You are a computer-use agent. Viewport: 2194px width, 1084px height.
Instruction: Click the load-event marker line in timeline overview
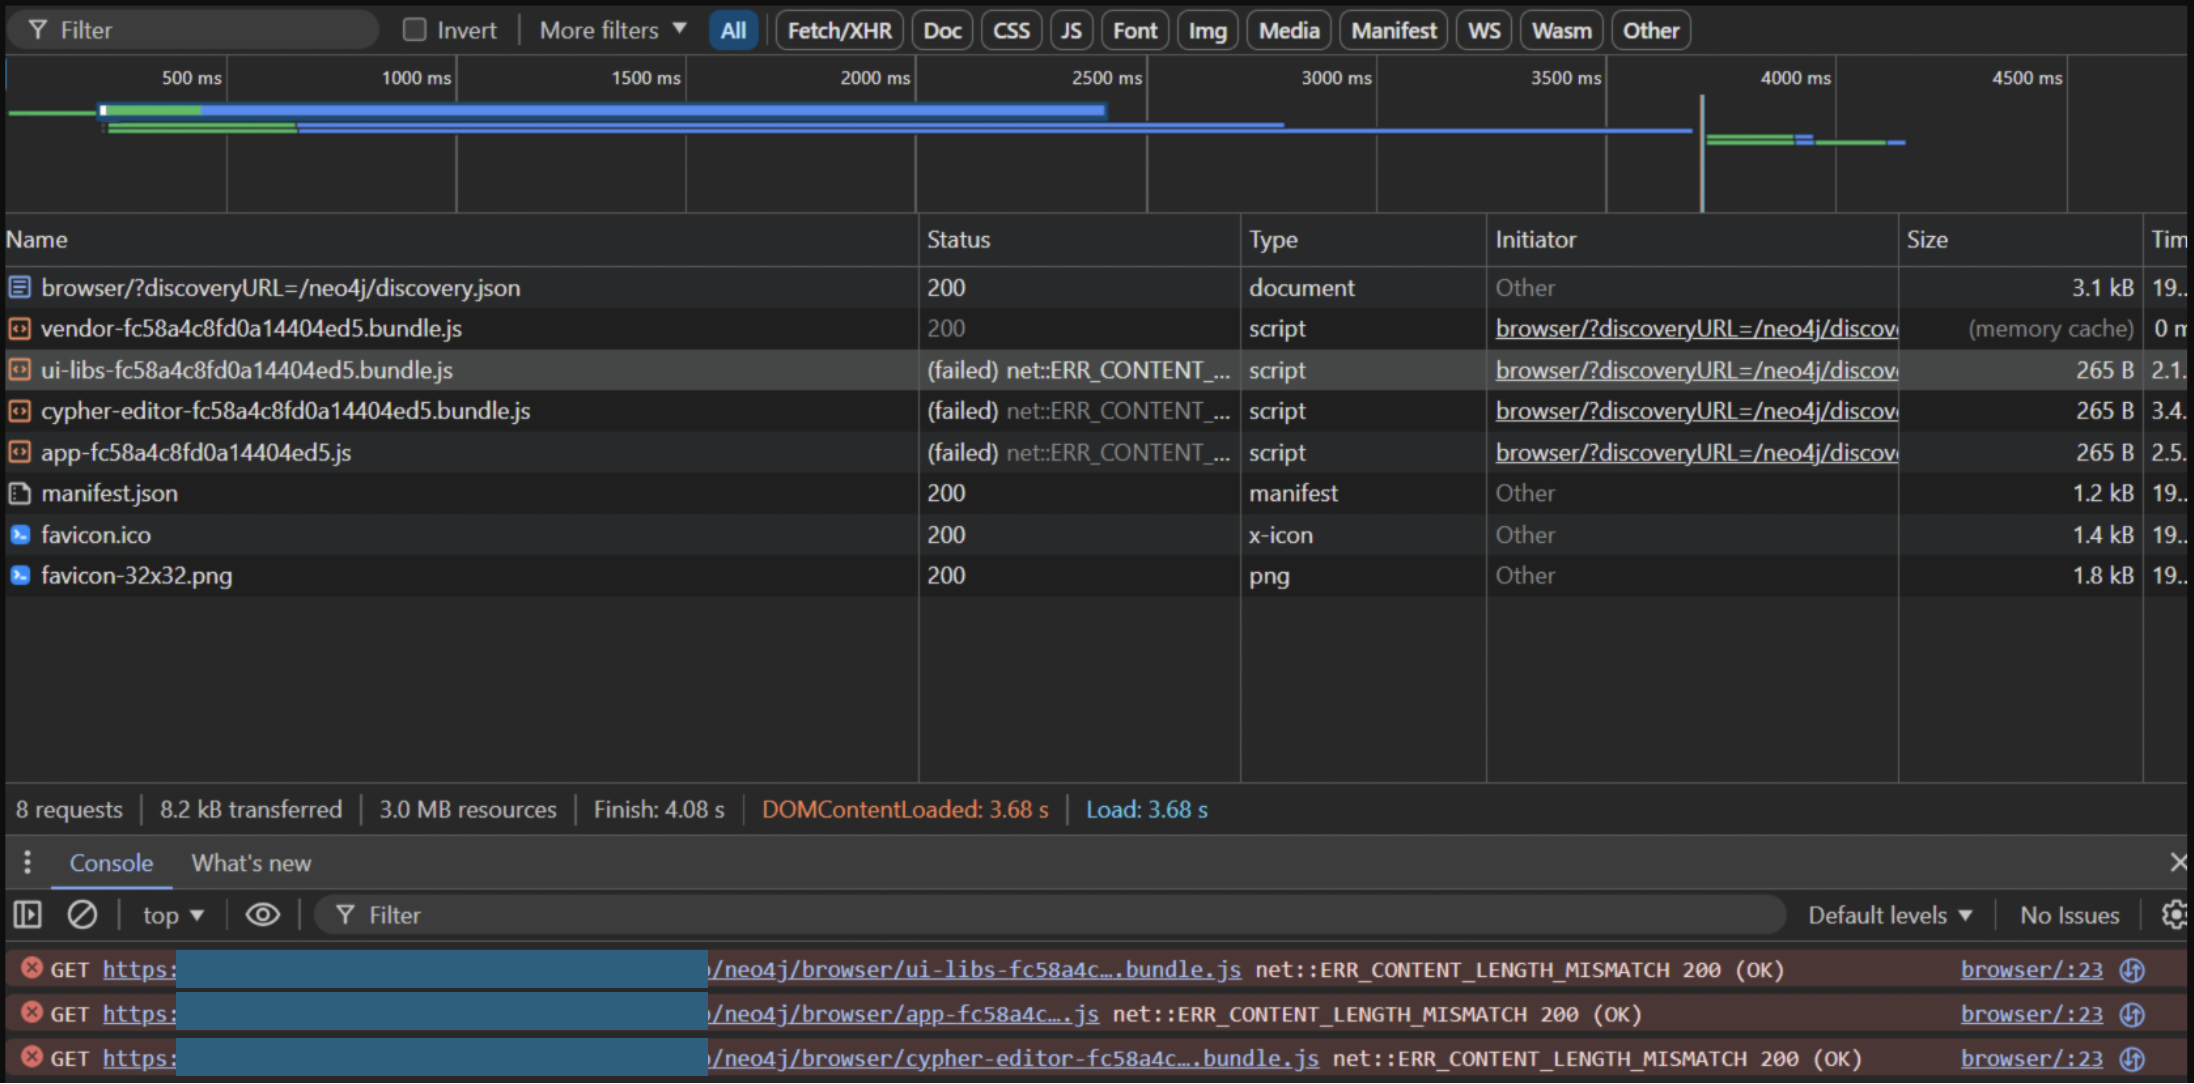[1702, 160]
